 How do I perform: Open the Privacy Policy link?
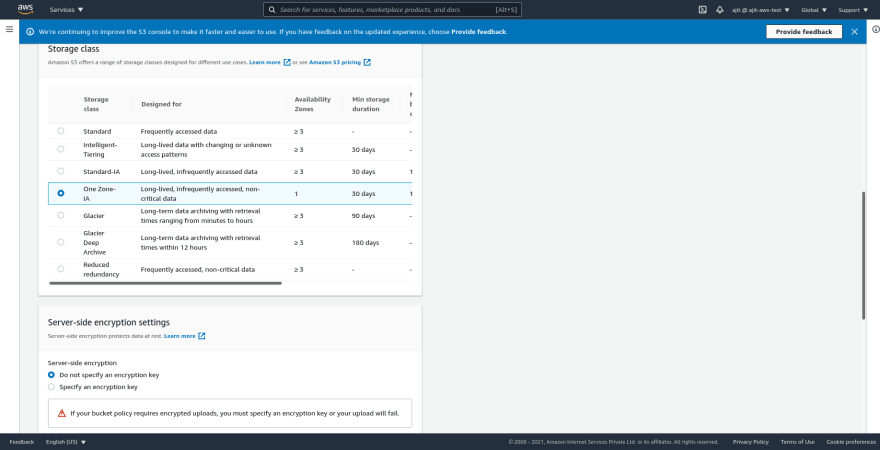coord(750,442)
